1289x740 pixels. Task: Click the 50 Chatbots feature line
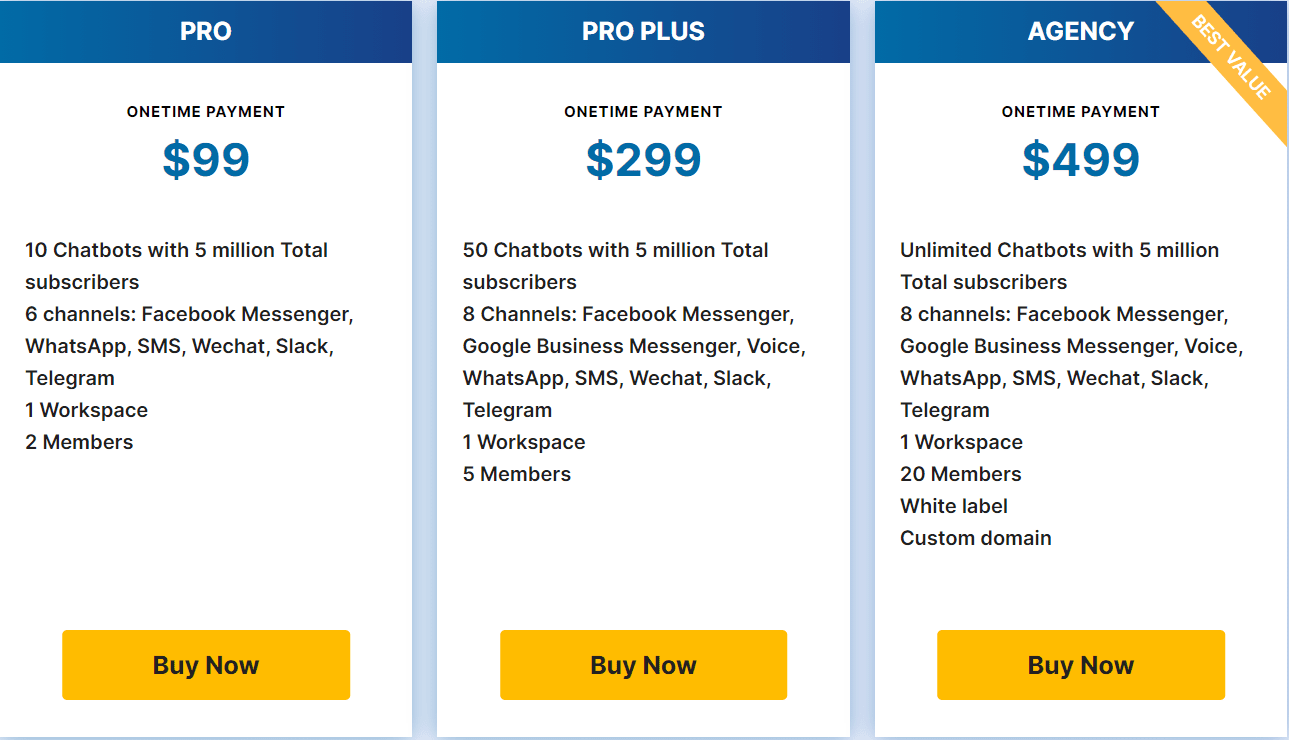(614, 250)
